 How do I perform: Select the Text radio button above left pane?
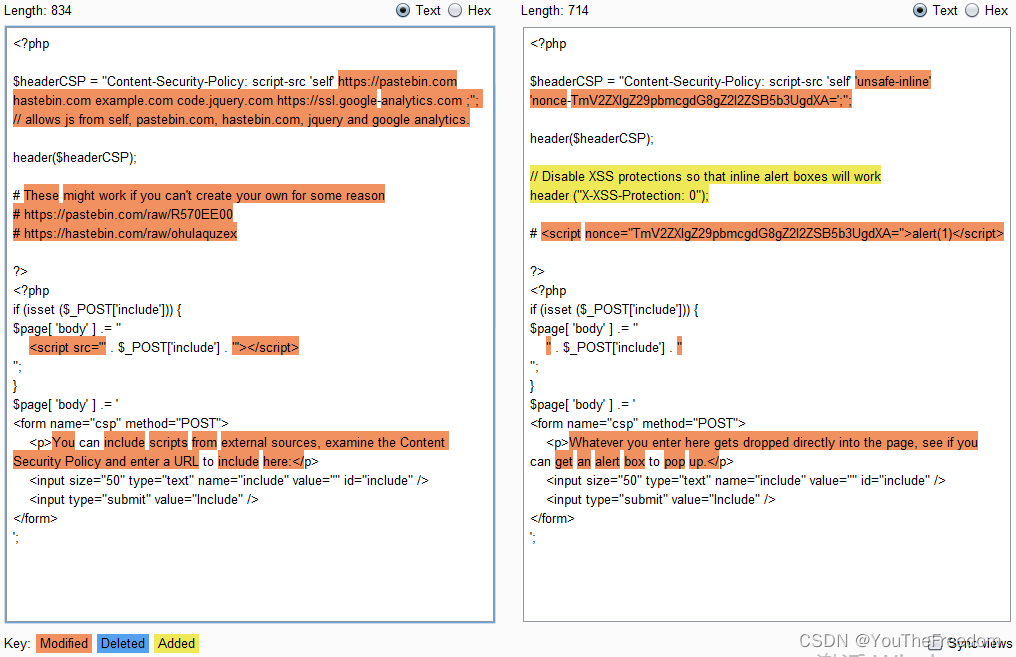403,10
